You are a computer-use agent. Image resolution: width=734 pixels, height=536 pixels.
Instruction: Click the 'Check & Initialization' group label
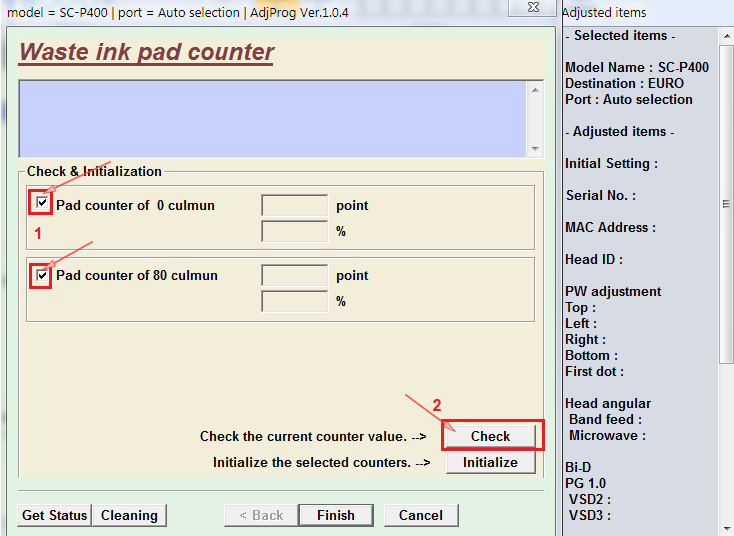[94, 171]
